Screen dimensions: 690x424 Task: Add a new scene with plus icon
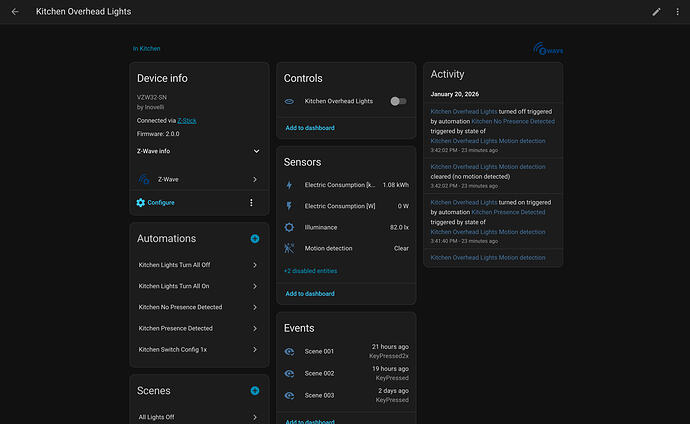255,391
